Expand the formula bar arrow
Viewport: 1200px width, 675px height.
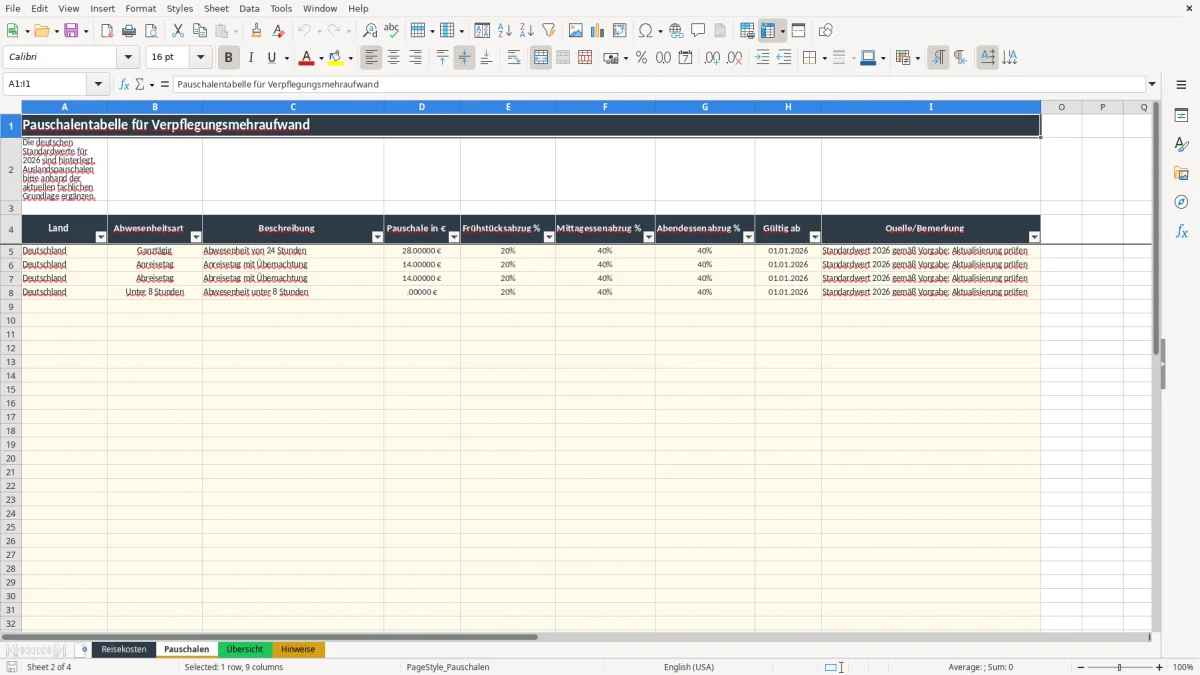1152,84
